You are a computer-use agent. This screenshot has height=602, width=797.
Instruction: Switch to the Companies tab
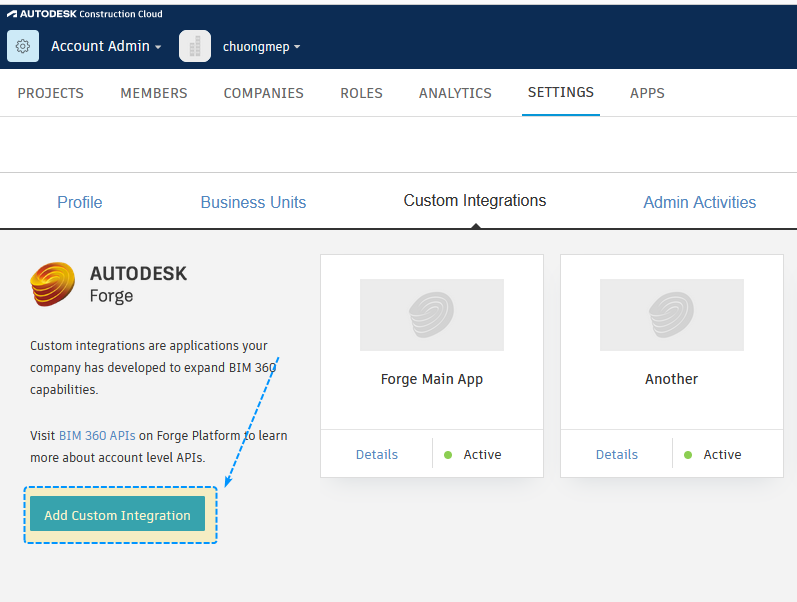click(264, 93)
